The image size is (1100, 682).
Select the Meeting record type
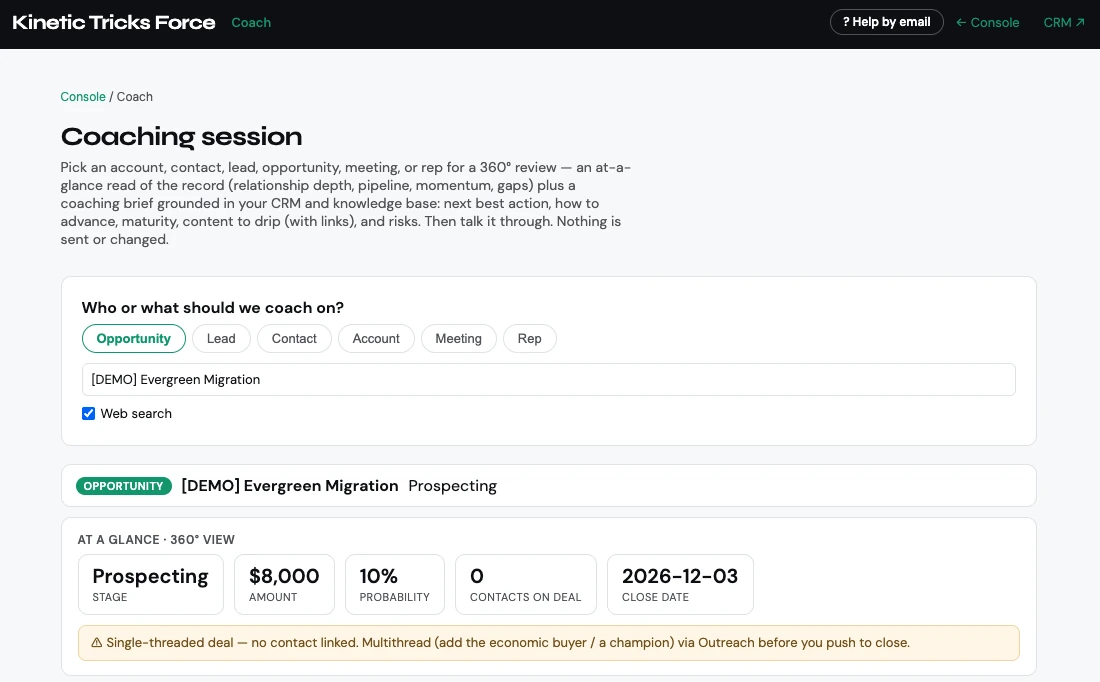click(x=458, y=338)
